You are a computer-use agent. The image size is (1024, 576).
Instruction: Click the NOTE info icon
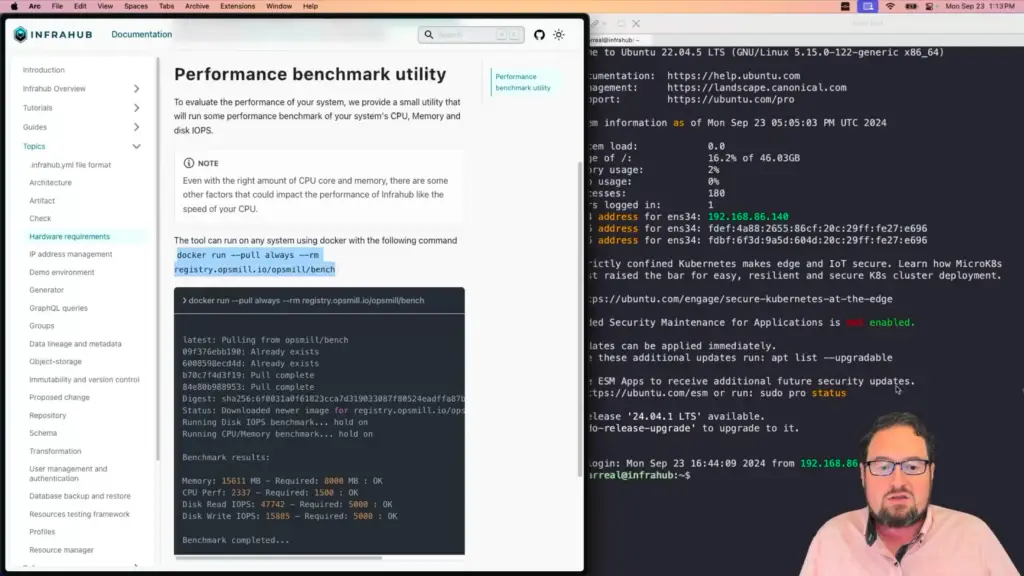(x=189, y=163)
